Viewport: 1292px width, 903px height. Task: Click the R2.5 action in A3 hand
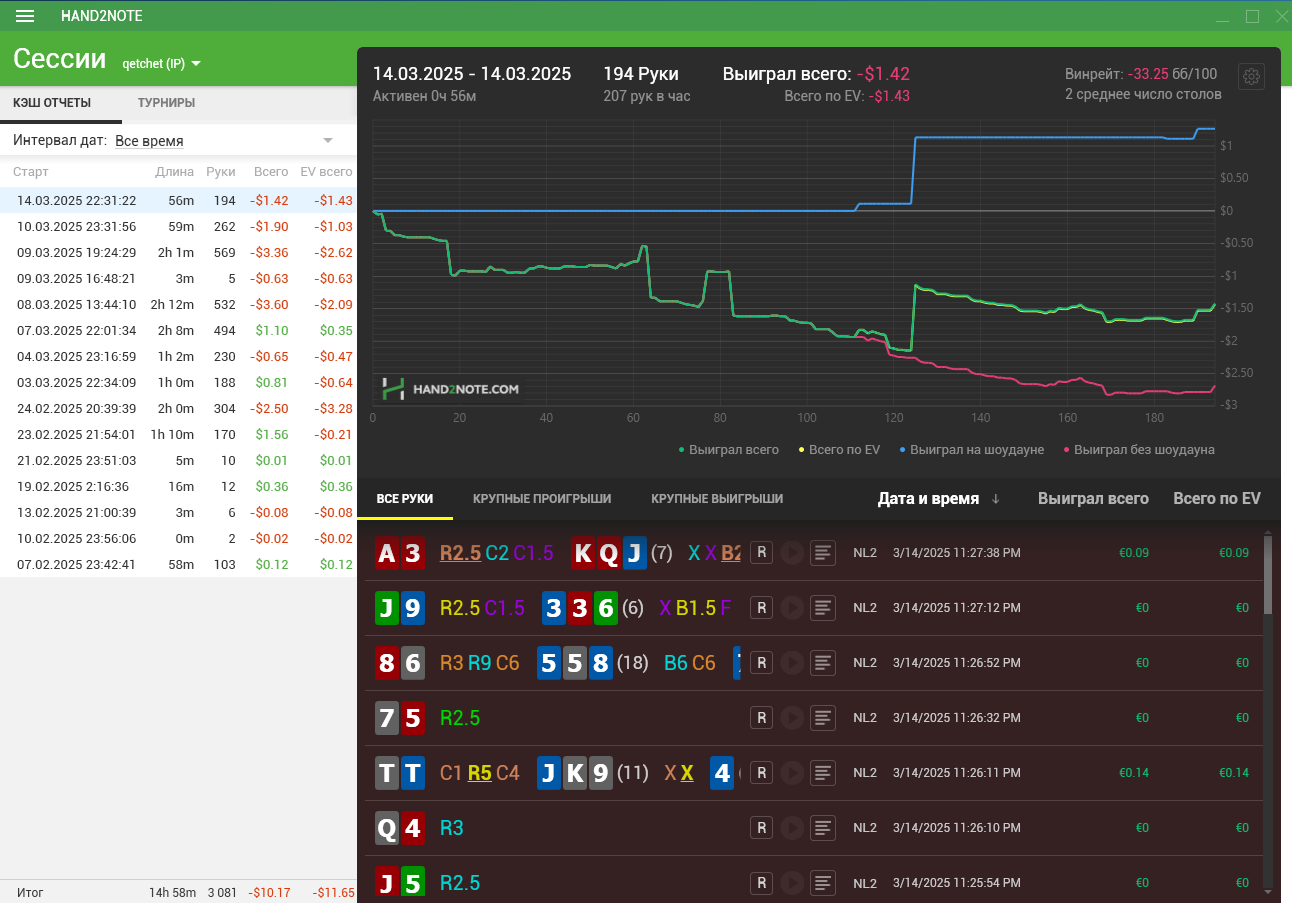[460, 553]
